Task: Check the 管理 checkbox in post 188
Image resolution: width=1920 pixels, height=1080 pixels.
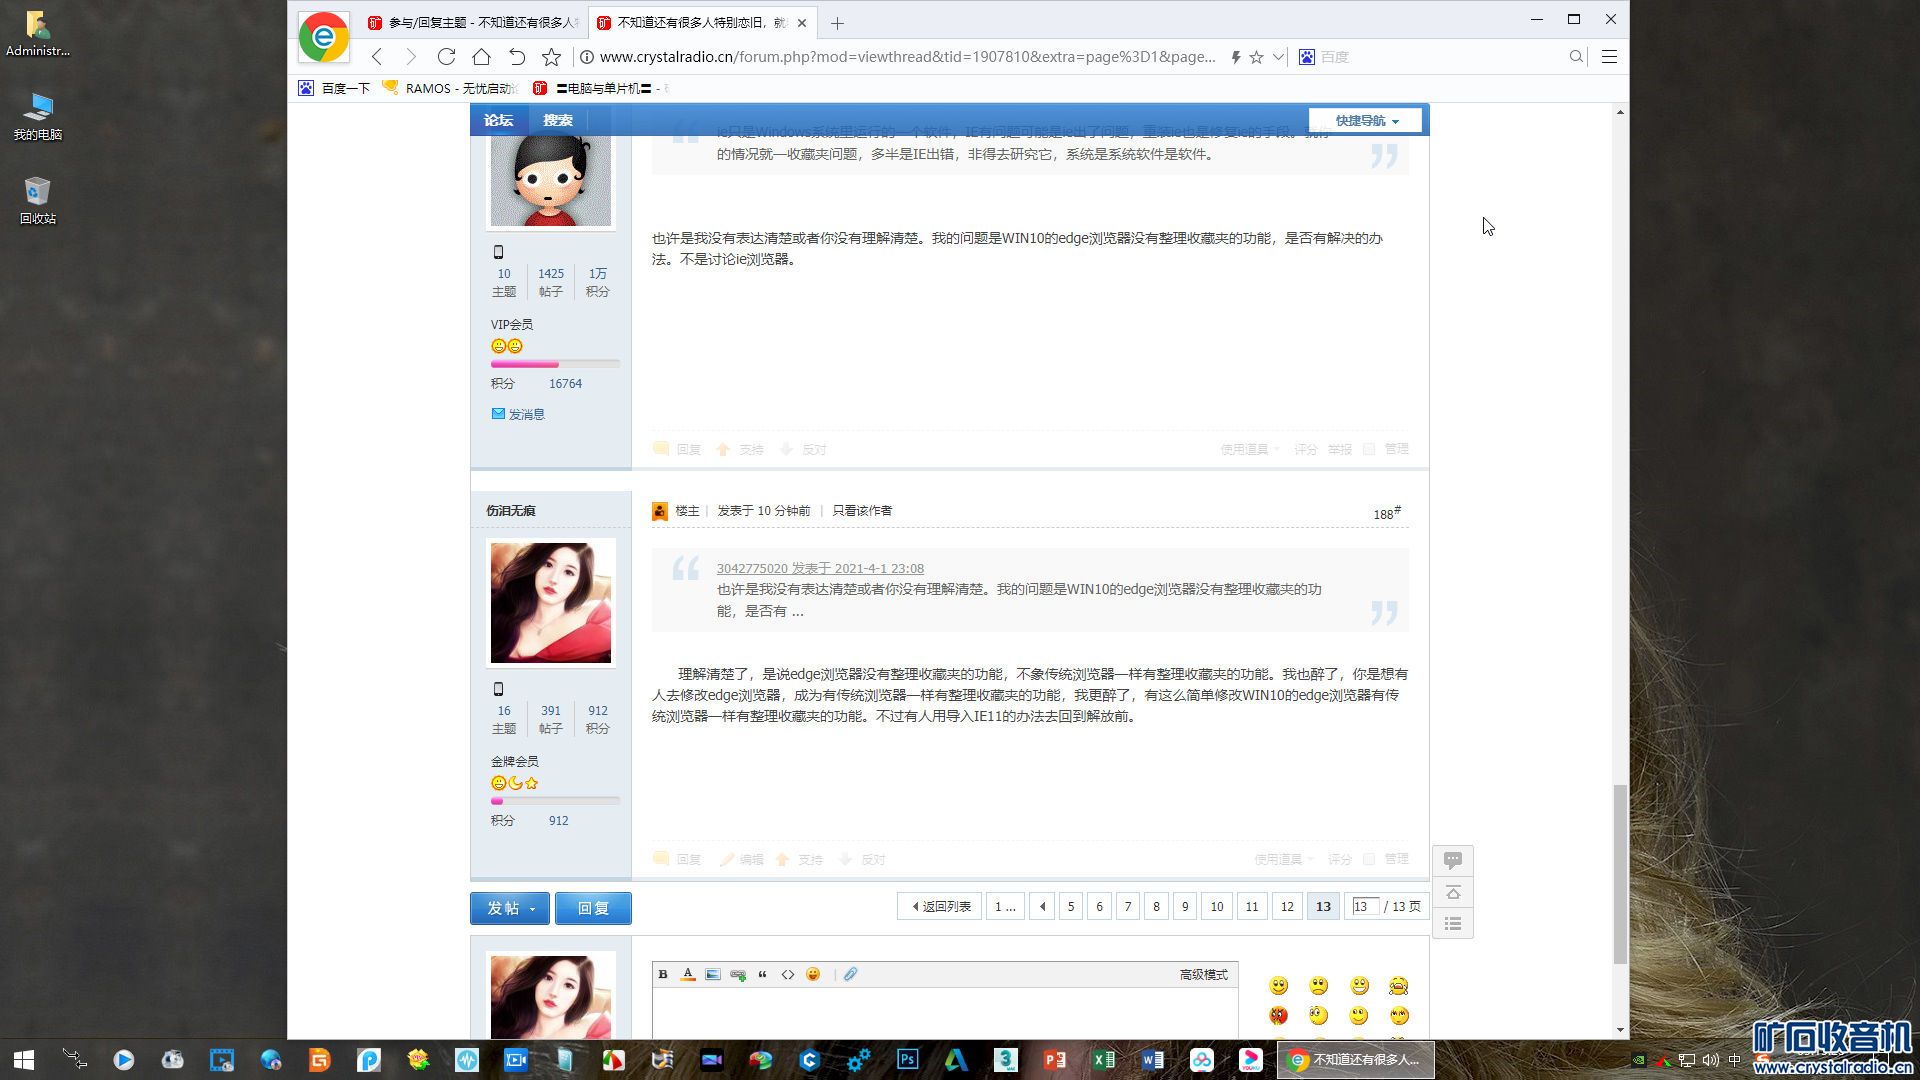Action: [1369, 859]
